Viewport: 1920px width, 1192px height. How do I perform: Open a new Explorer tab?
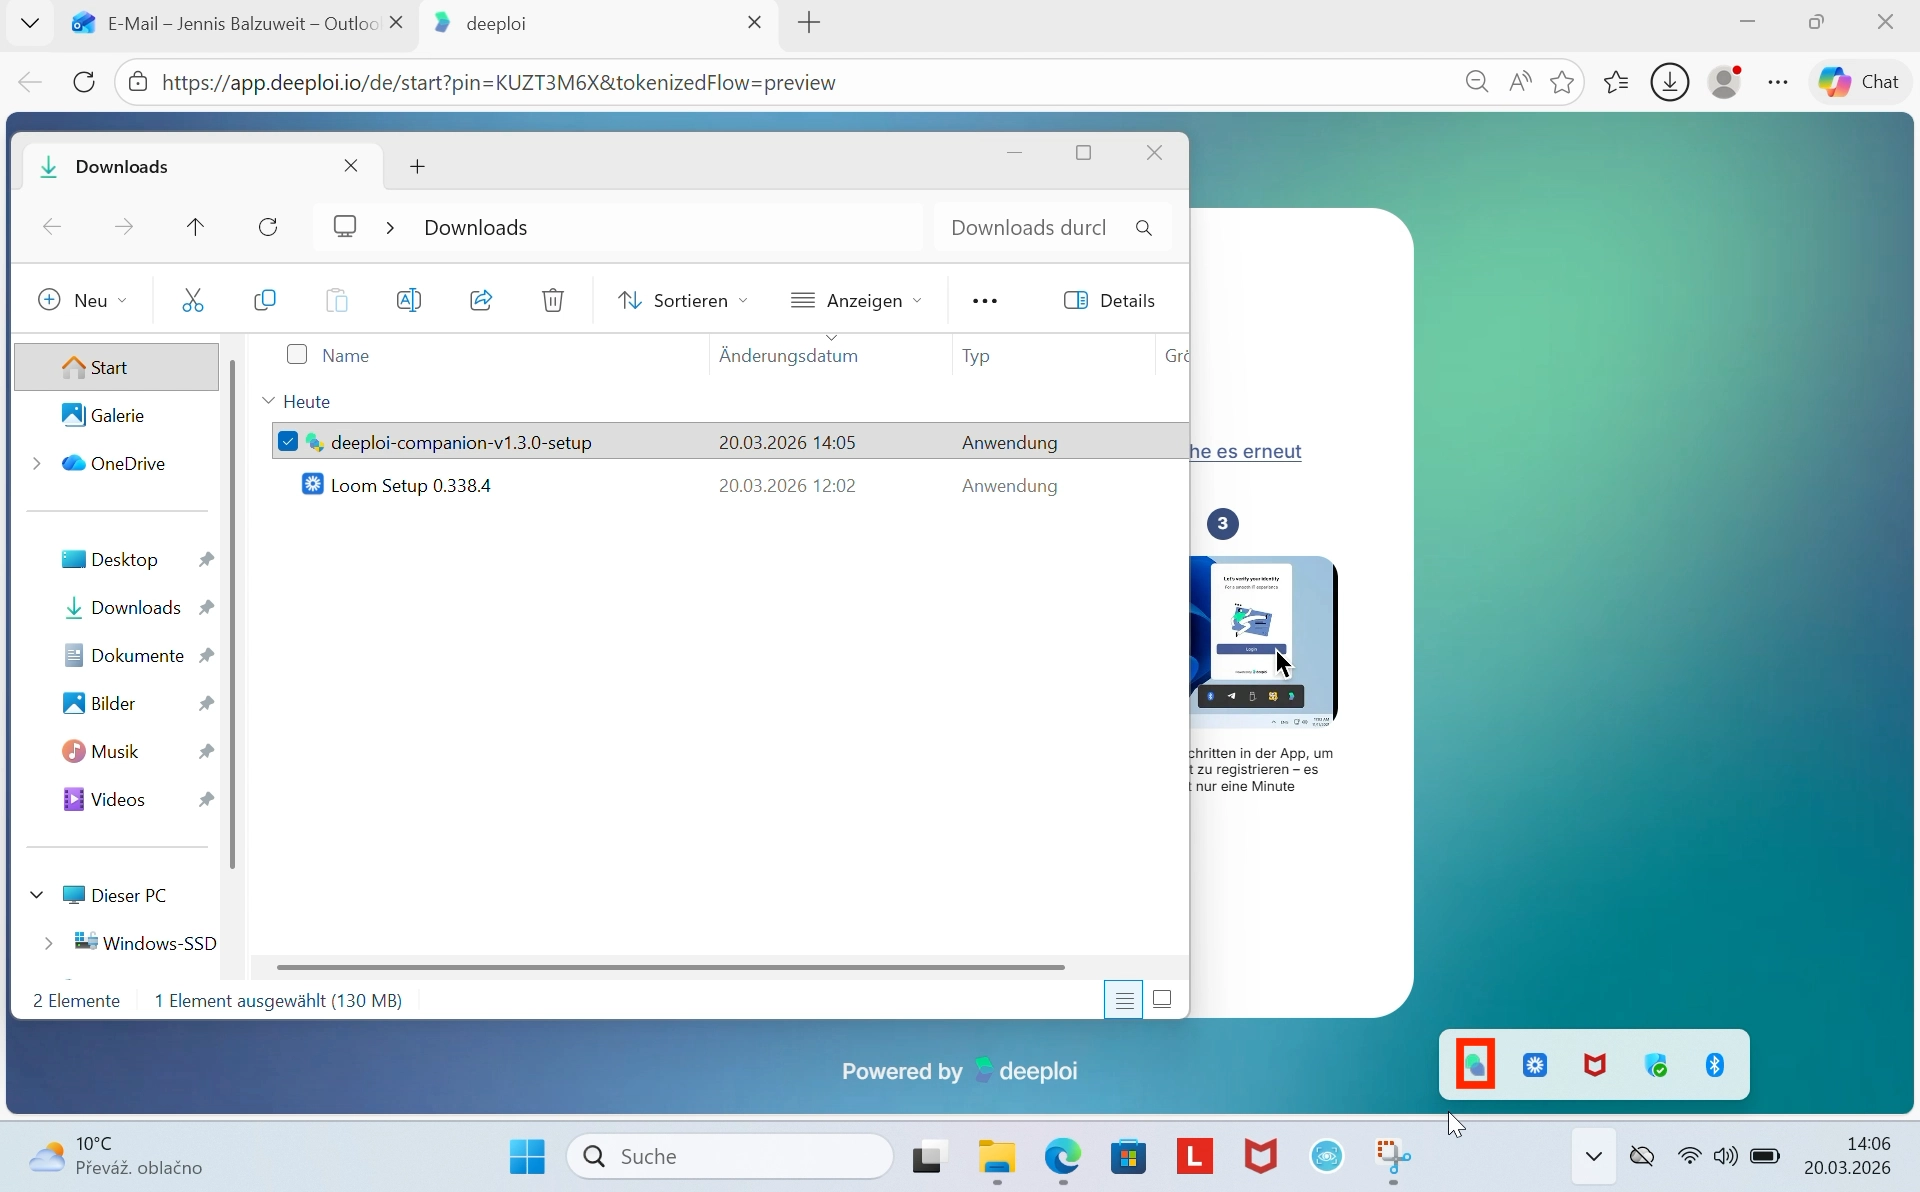tap(418, 167)
